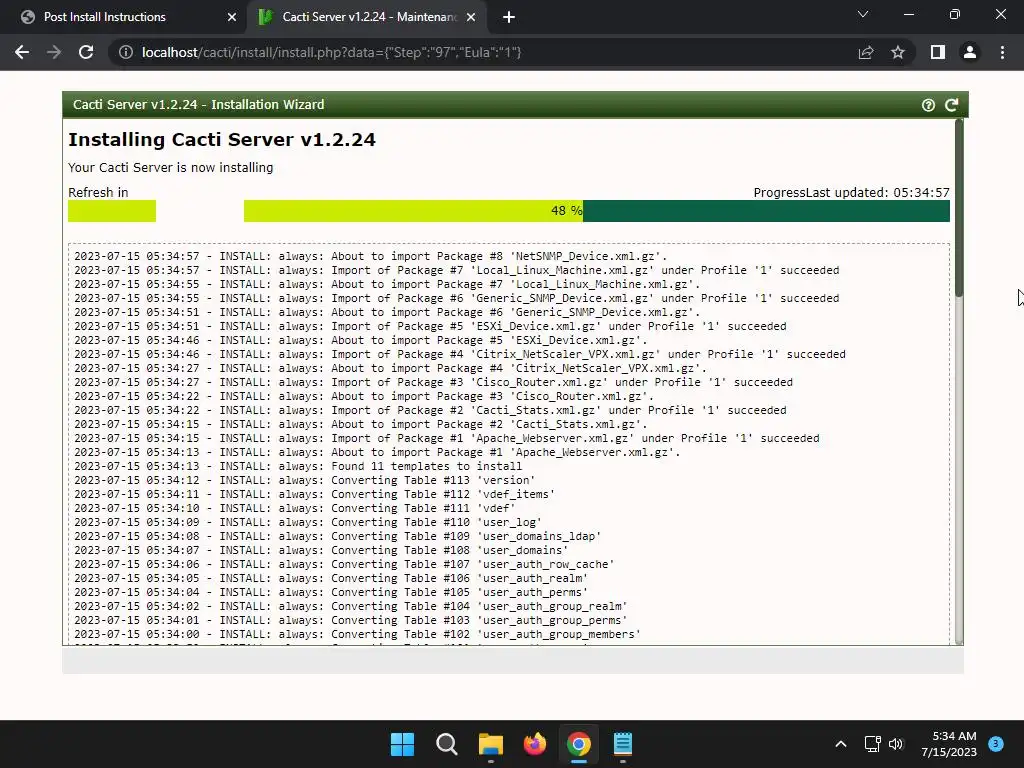Screen dimensions: 1024x768
Task: Click 'ProgressLast updated: 05:34:57' text
Action: [852, 193]
